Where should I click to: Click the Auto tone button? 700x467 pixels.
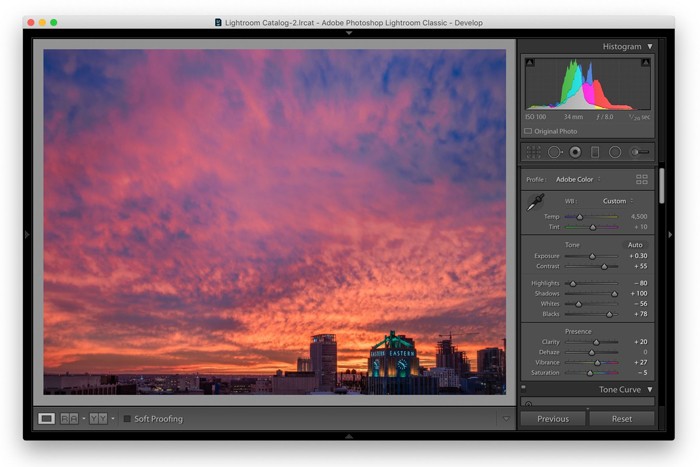pyautogui.click(x=635, y=244)
